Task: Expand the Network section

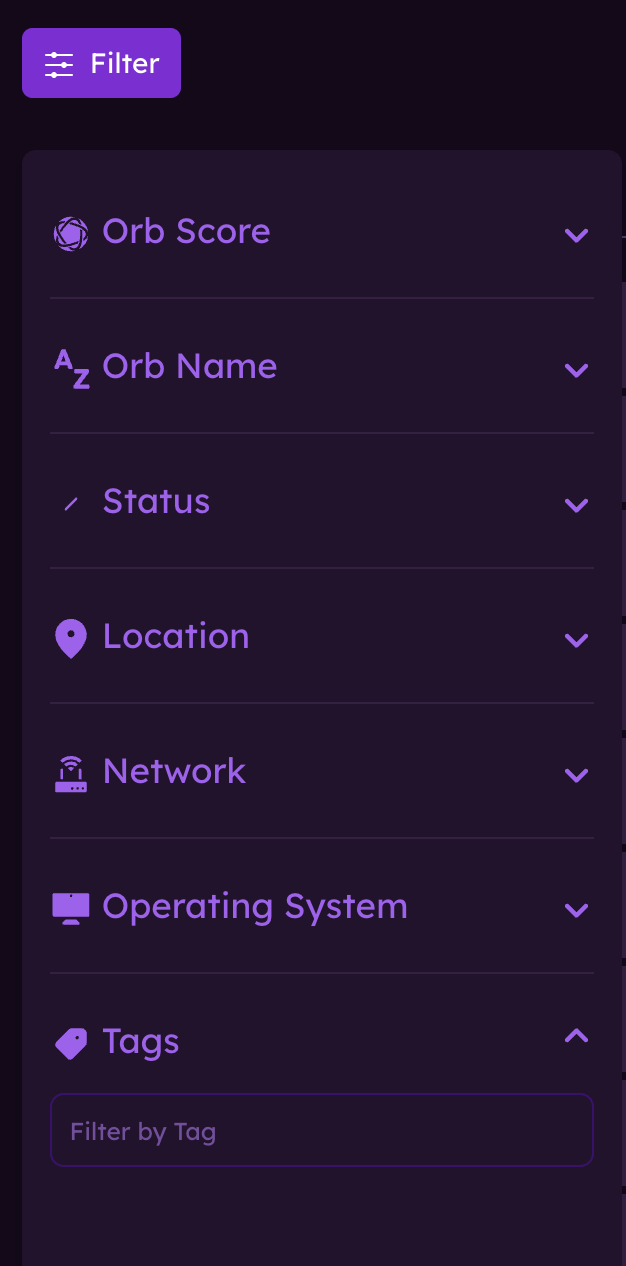Action: click(x=577, y=776)
